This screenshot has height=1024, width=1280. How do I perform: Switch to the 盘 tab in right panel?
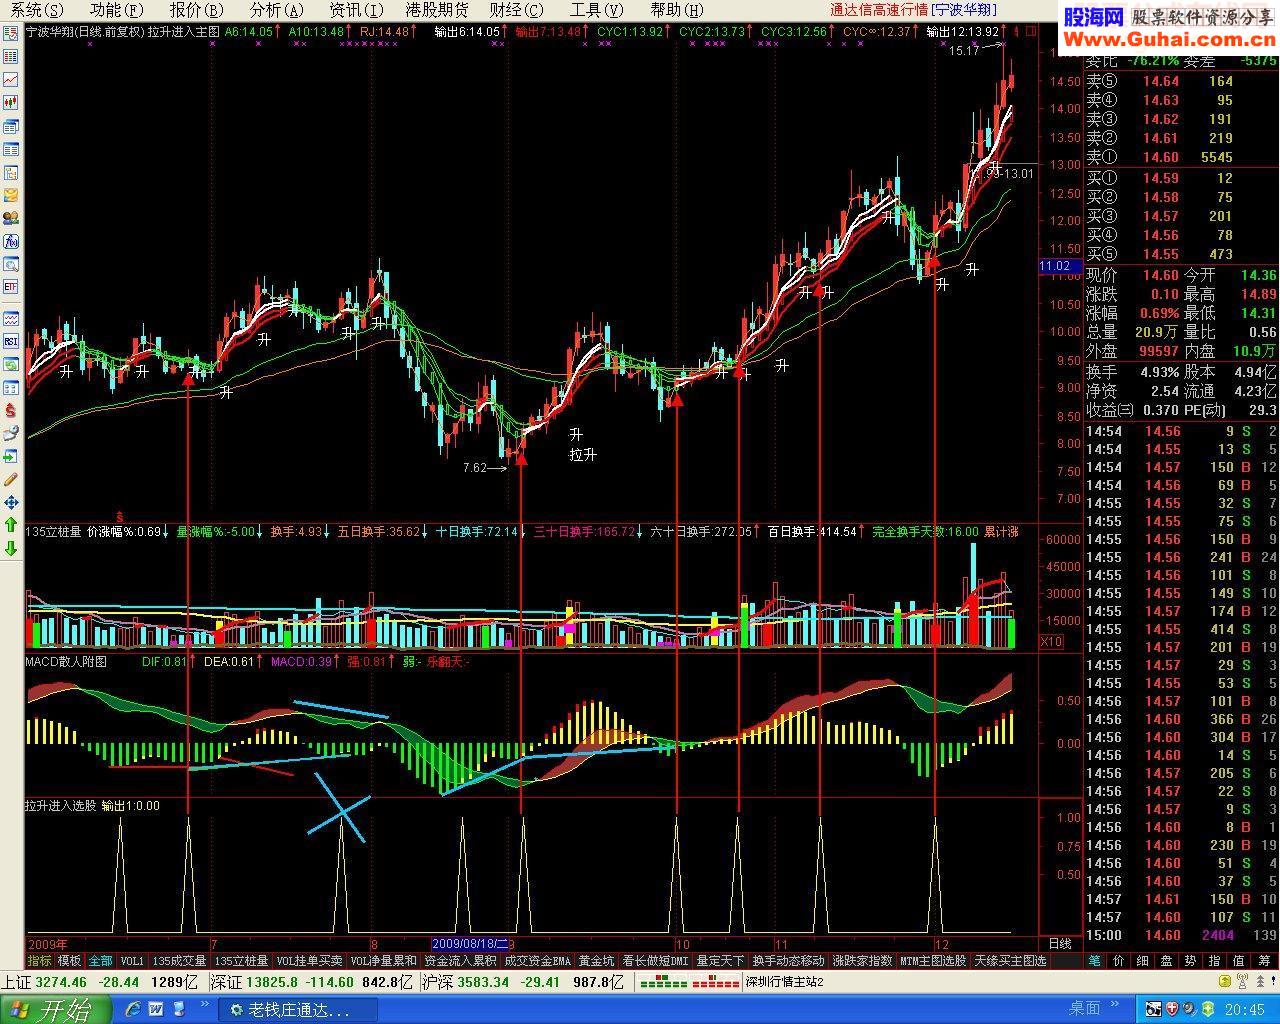1167,961
